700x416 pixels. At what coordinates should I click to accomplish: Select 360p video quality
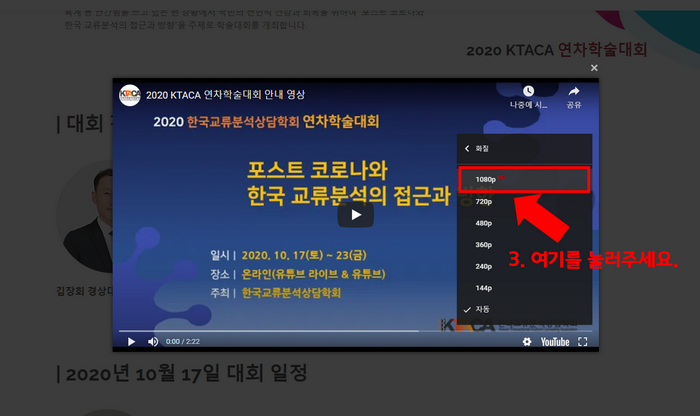pos(525,245)
